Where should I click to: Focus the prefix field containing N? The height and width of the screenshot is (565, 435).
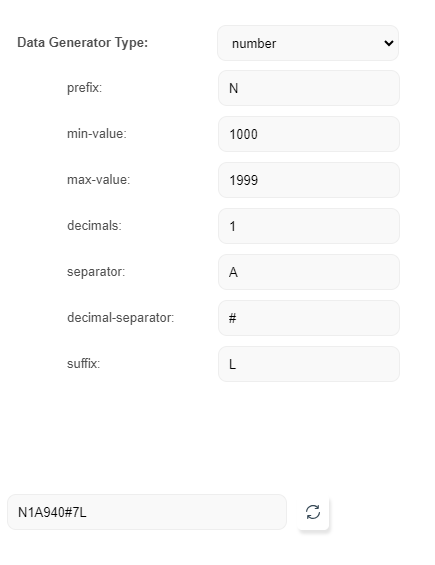click(309, 88)
